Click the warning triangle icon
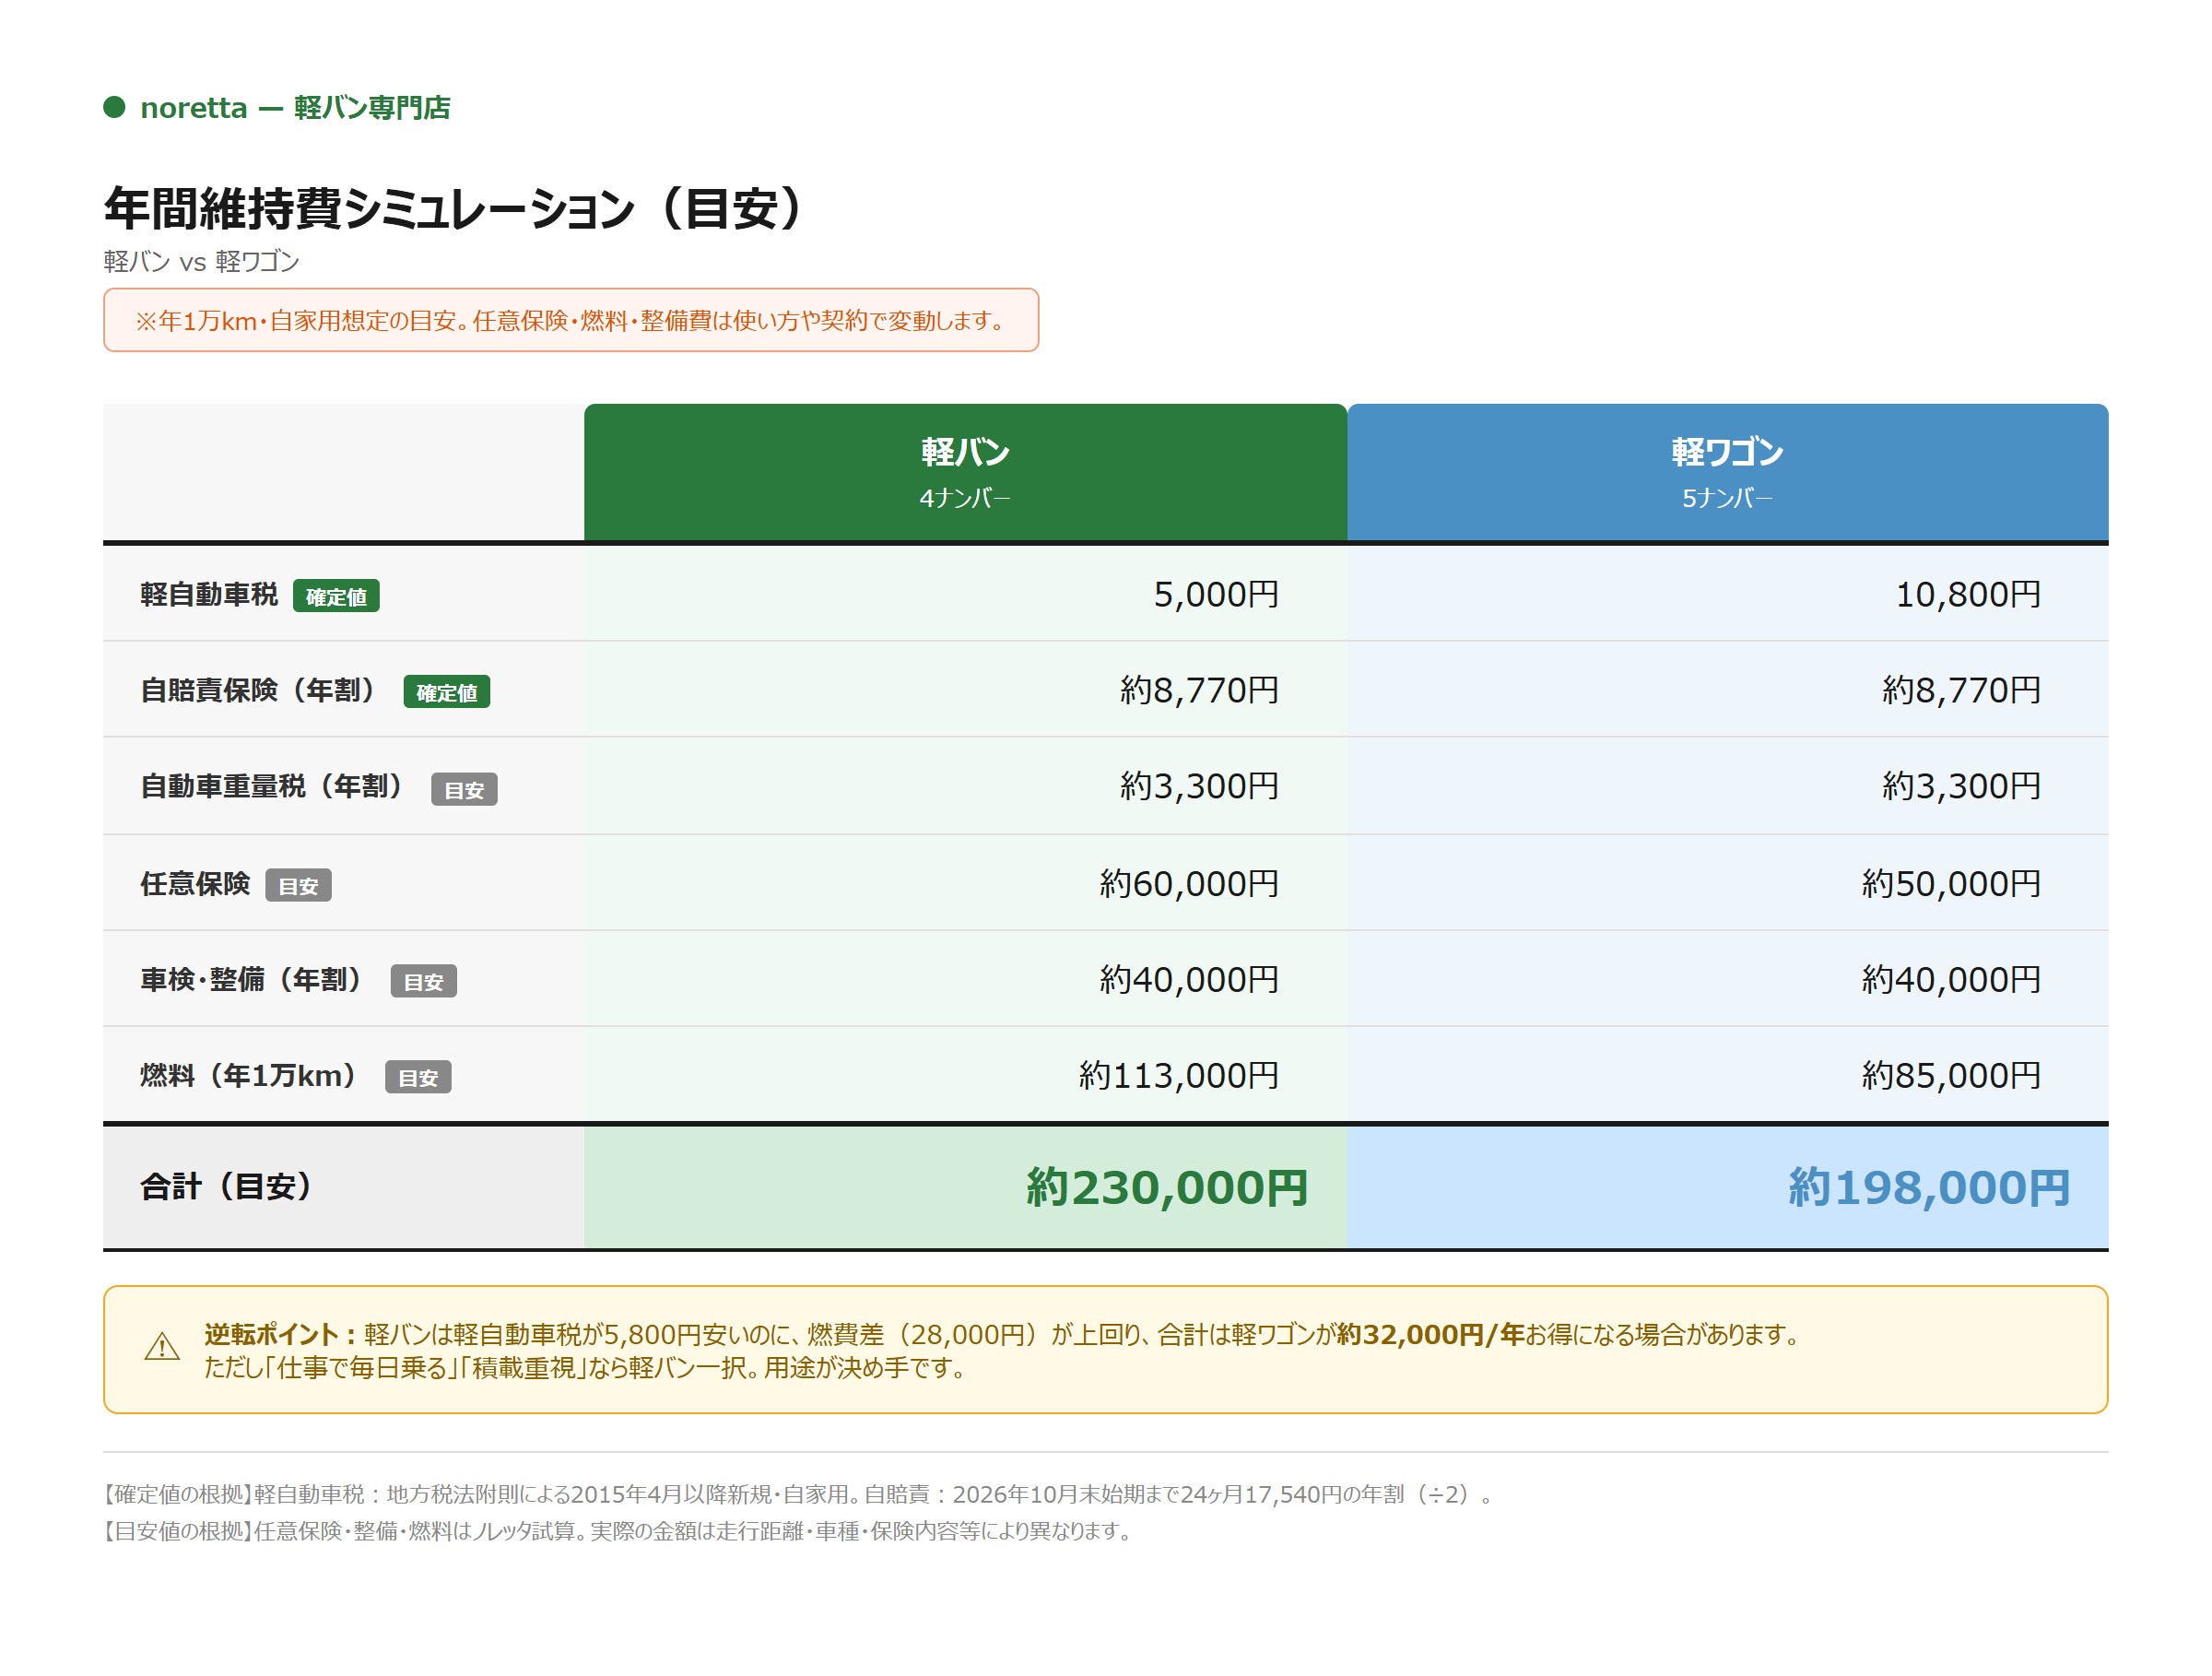The image size is (2212, 1676). tap(162, 1347)
